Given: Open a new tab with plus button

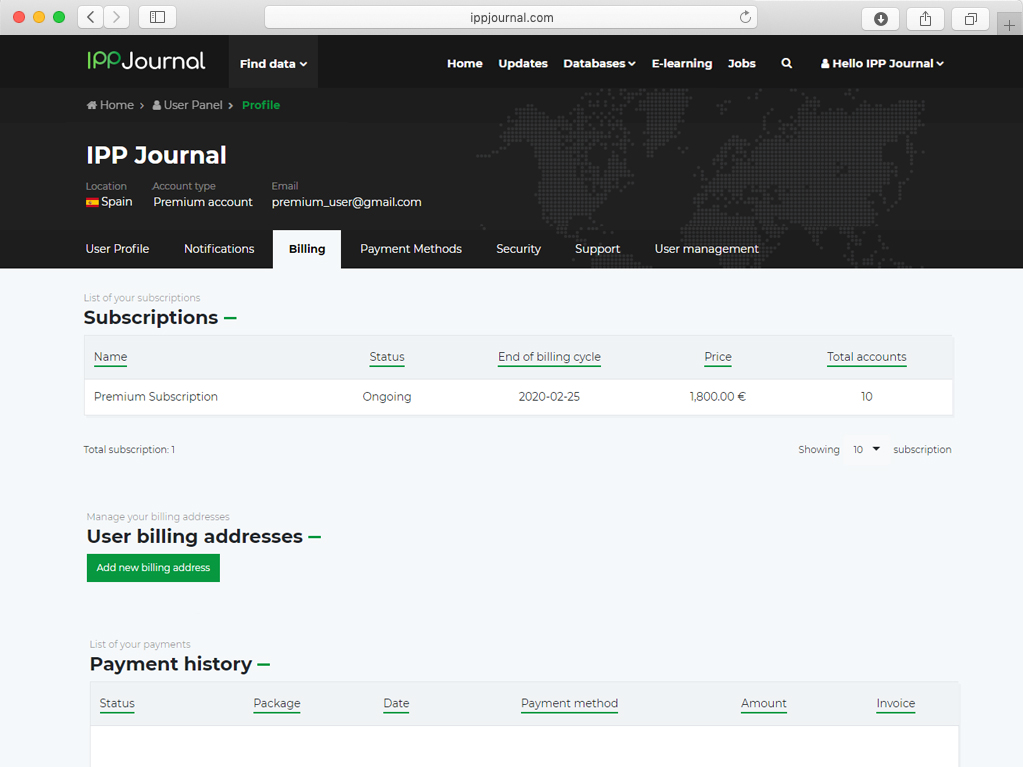Looking at the screenshot, I should [x=1009, y=25].
